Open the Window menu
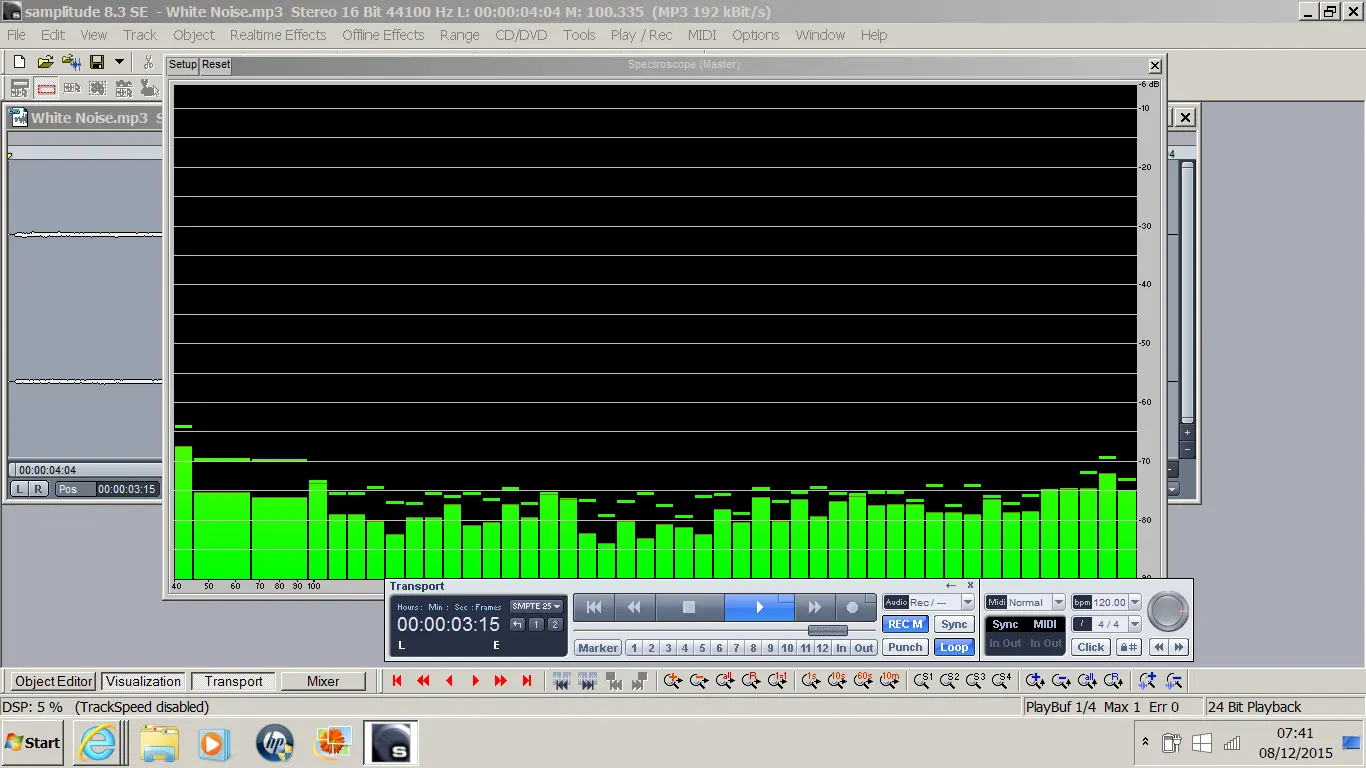 (x=820, y=35)
